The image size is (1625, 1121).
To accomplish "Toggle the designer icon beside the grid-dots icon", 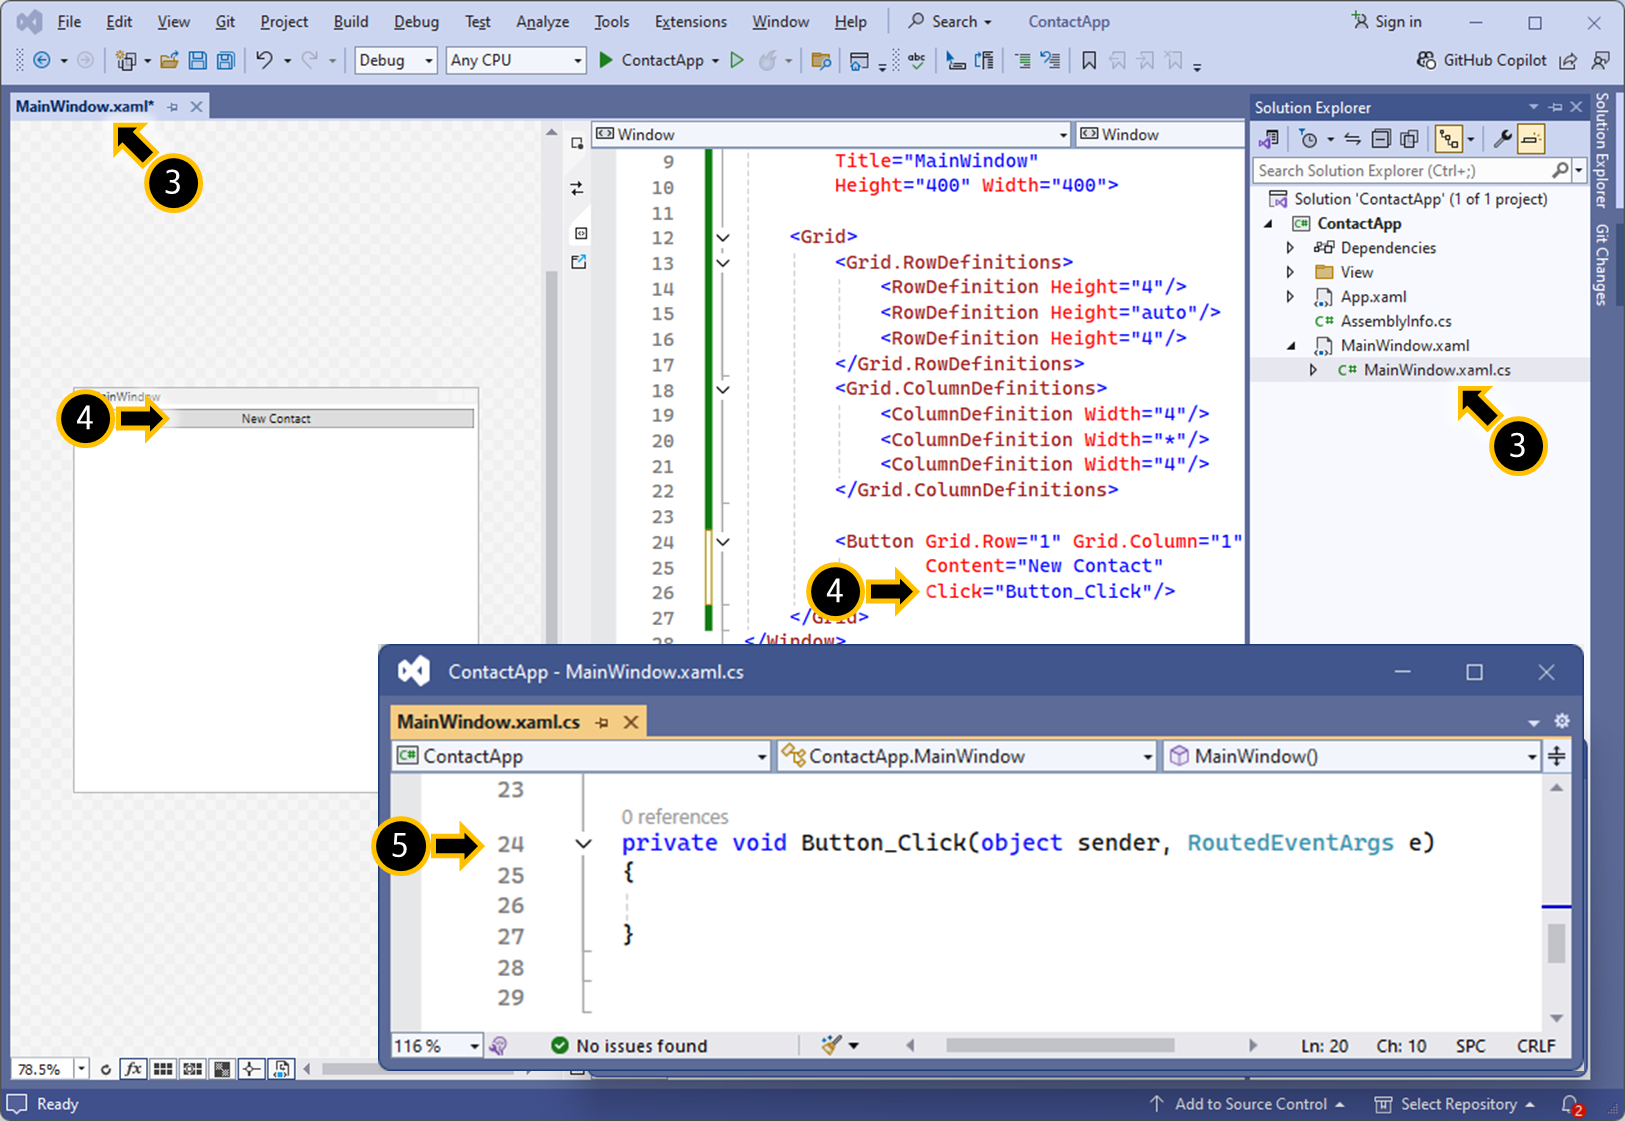I will click(193, 1069).
